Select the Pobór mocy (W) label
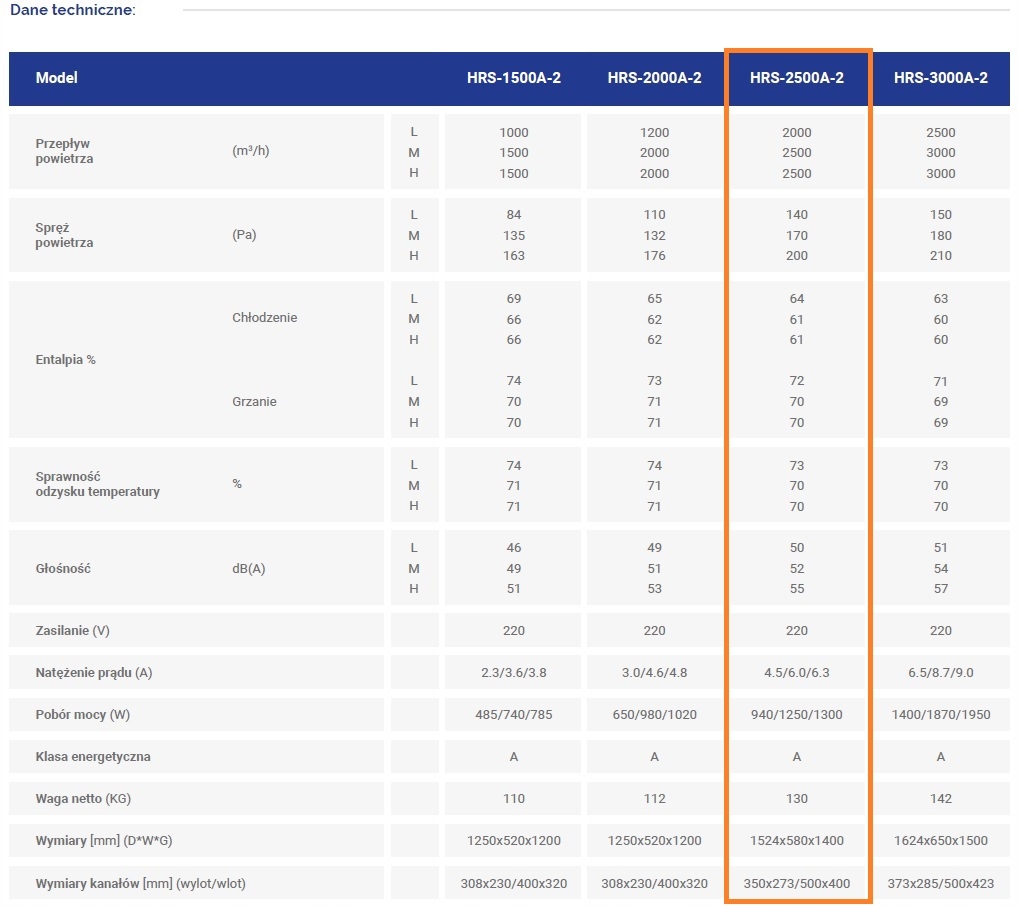The height and width of the screenshot is (907, 1019). coord(83,715)
